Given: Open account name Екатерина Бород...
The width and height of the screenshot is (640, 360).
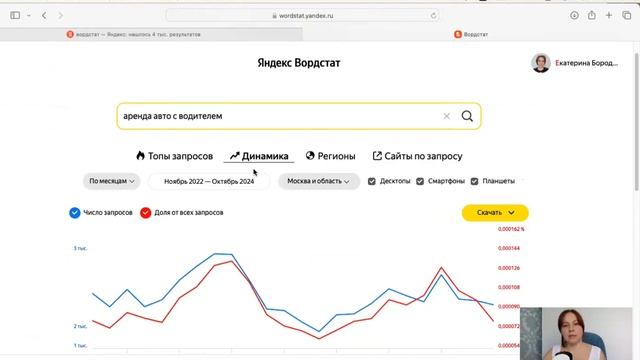Looking at the screenshot, I should (x=587, y=63).
